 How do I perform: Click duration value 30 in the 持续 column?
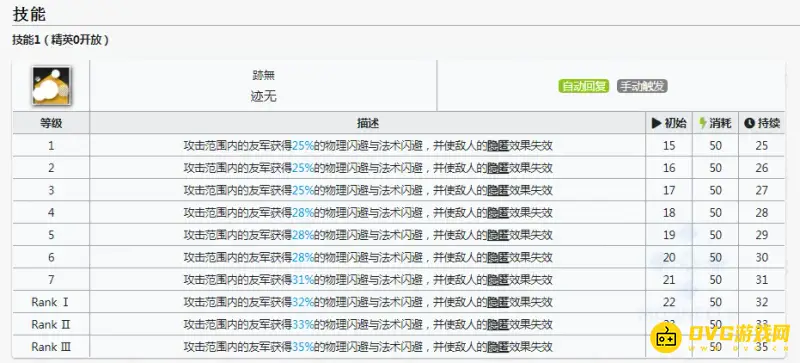[x=762, y=258]
